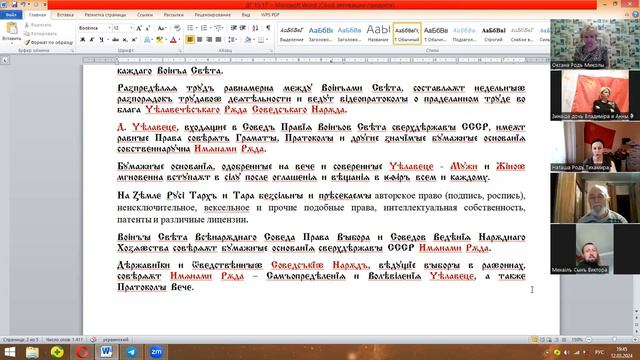This screenshot has height=360, width=640.
Task: Apply the yellow text highlight color
Action: tap(159, 40)
